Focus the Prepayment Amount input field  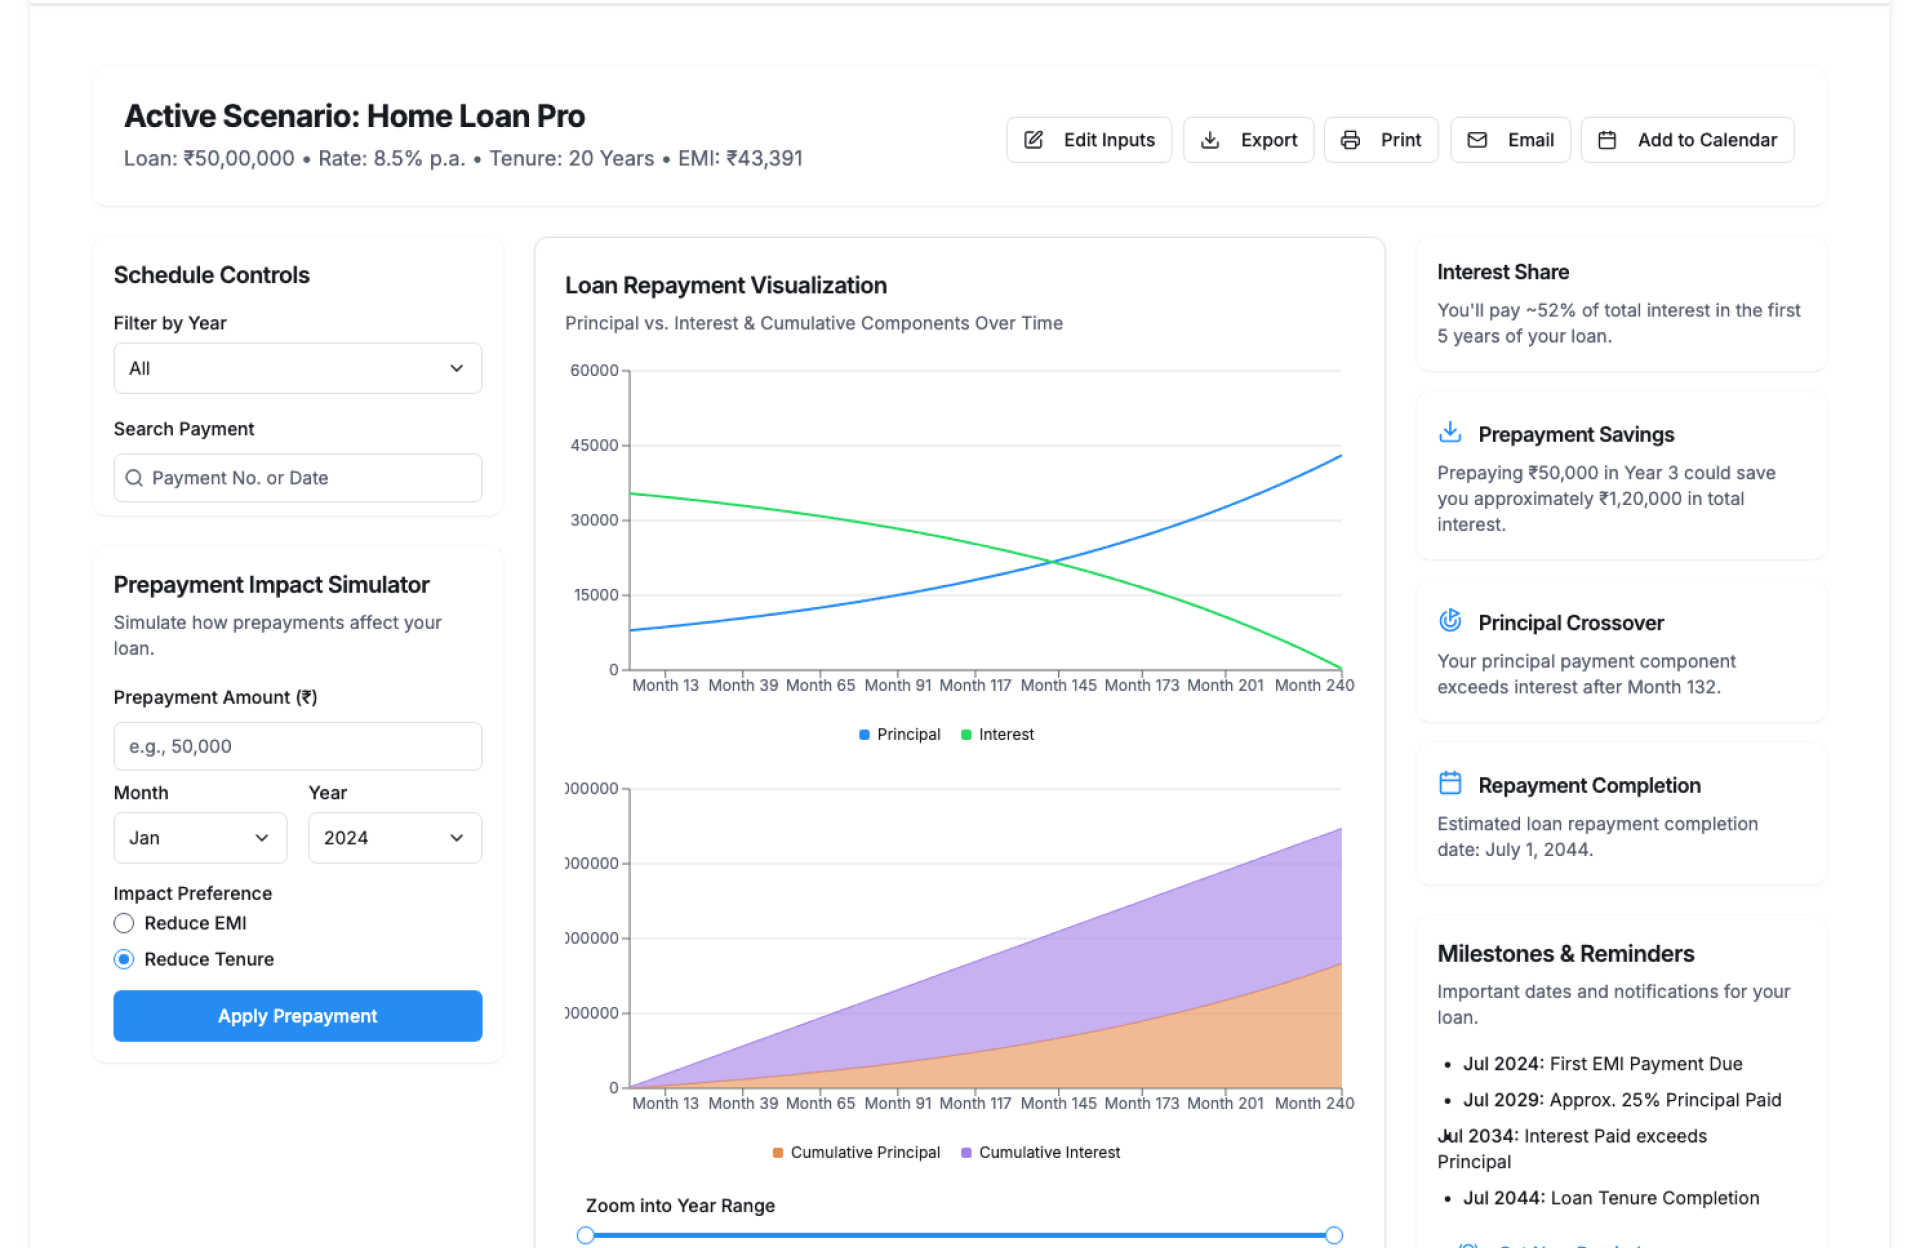click(297, 746)
